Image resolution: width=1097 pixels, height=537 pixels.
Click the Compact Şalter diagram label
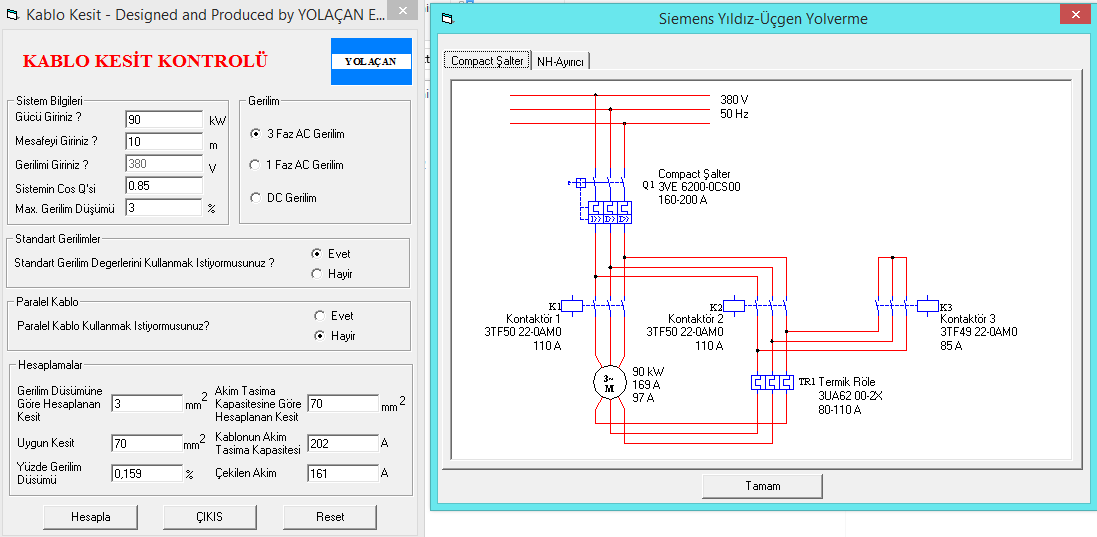[694, 173]
